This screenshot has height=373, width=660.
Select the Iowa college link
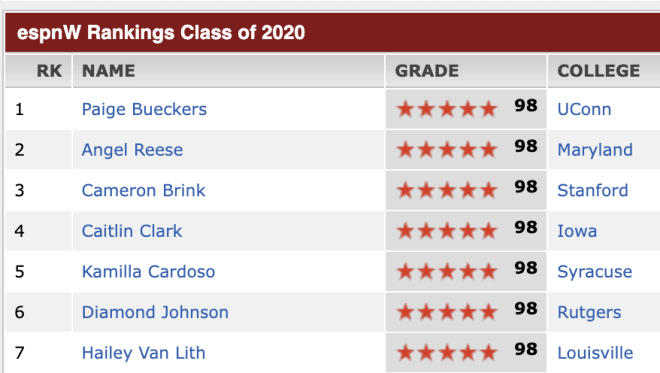[577, 231]
